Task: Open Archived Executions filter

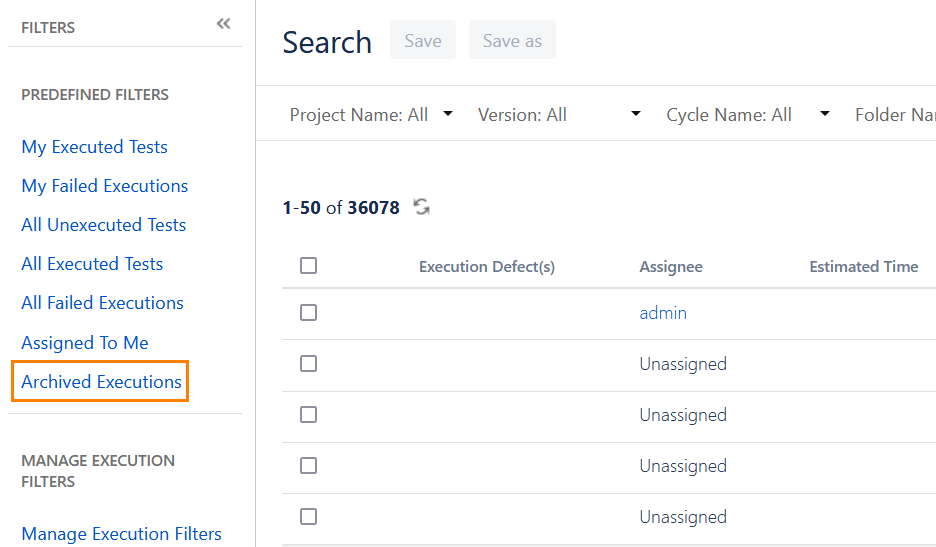Action: tap(101, 382)
